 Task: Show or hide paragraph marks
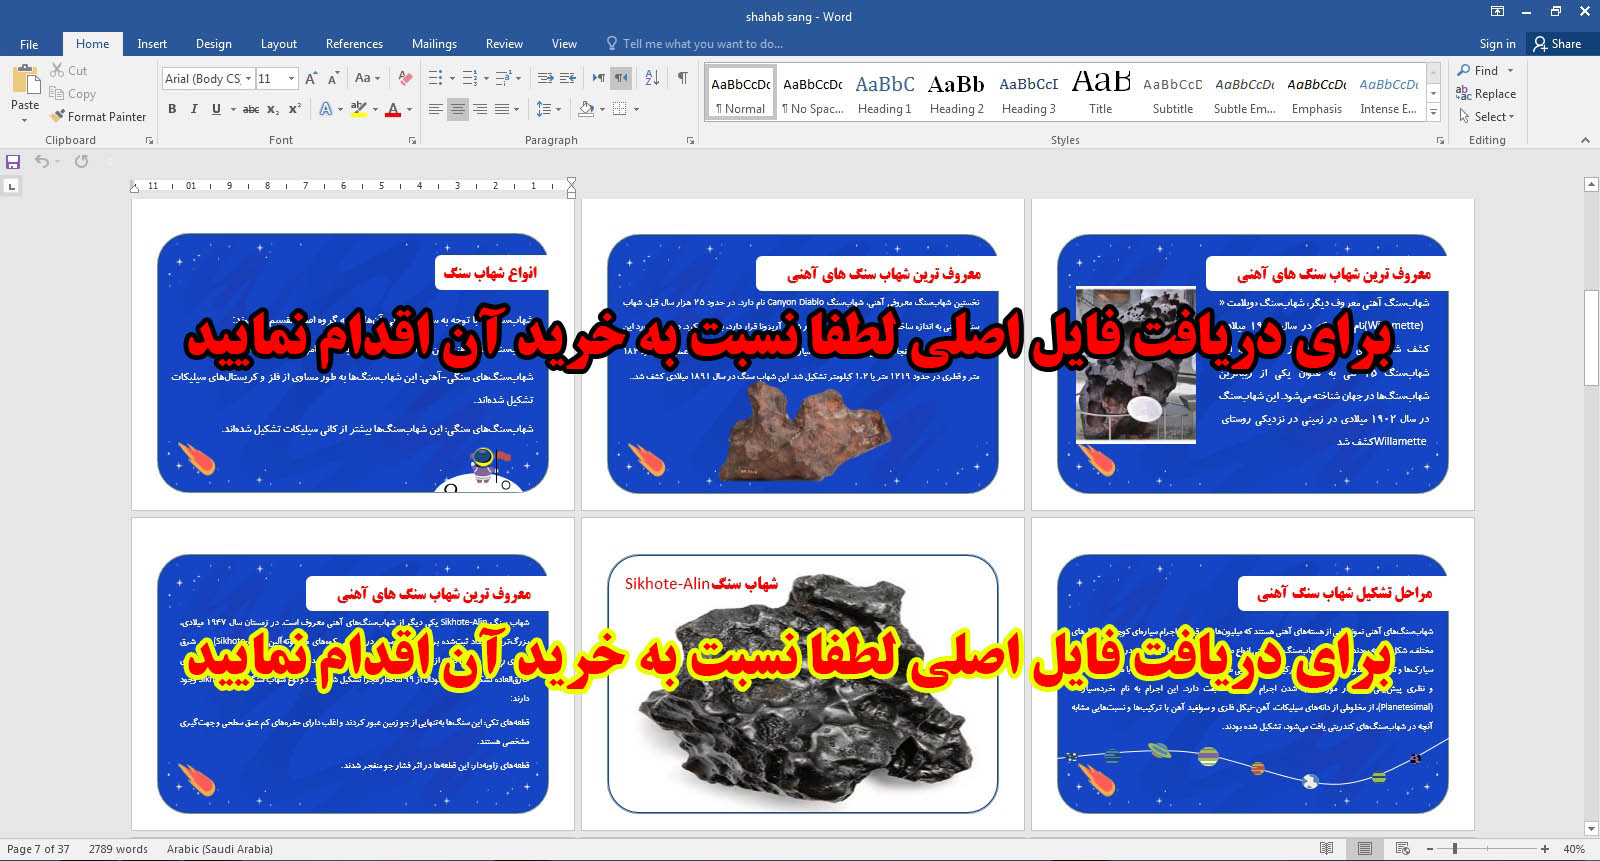pyautogui.click(x=683, y=78)
